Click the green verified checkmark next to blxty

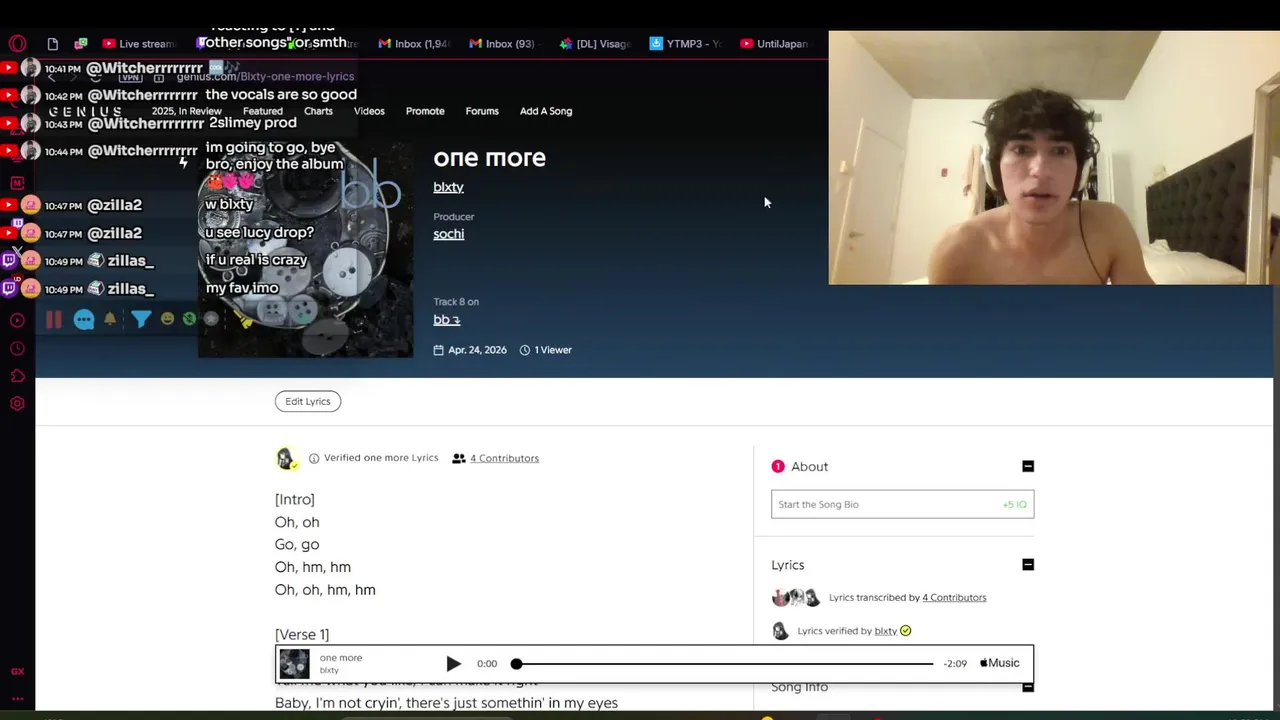pyautogui.click(x=905, y=631)
